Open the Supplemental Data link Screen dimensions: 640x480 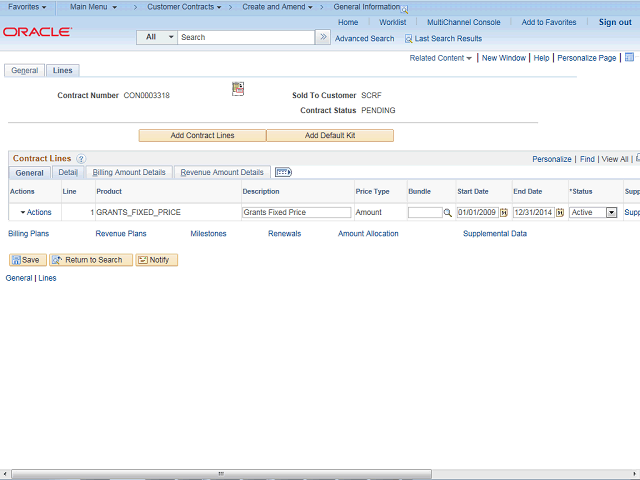(495, 233)
